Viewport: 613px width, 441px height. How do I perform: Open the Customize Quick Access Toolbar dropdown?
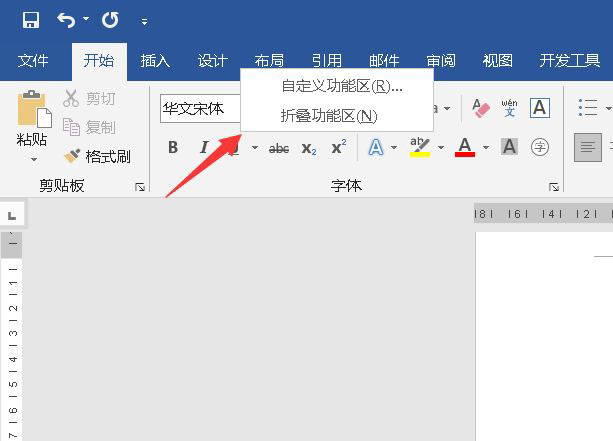click(144, 22)
